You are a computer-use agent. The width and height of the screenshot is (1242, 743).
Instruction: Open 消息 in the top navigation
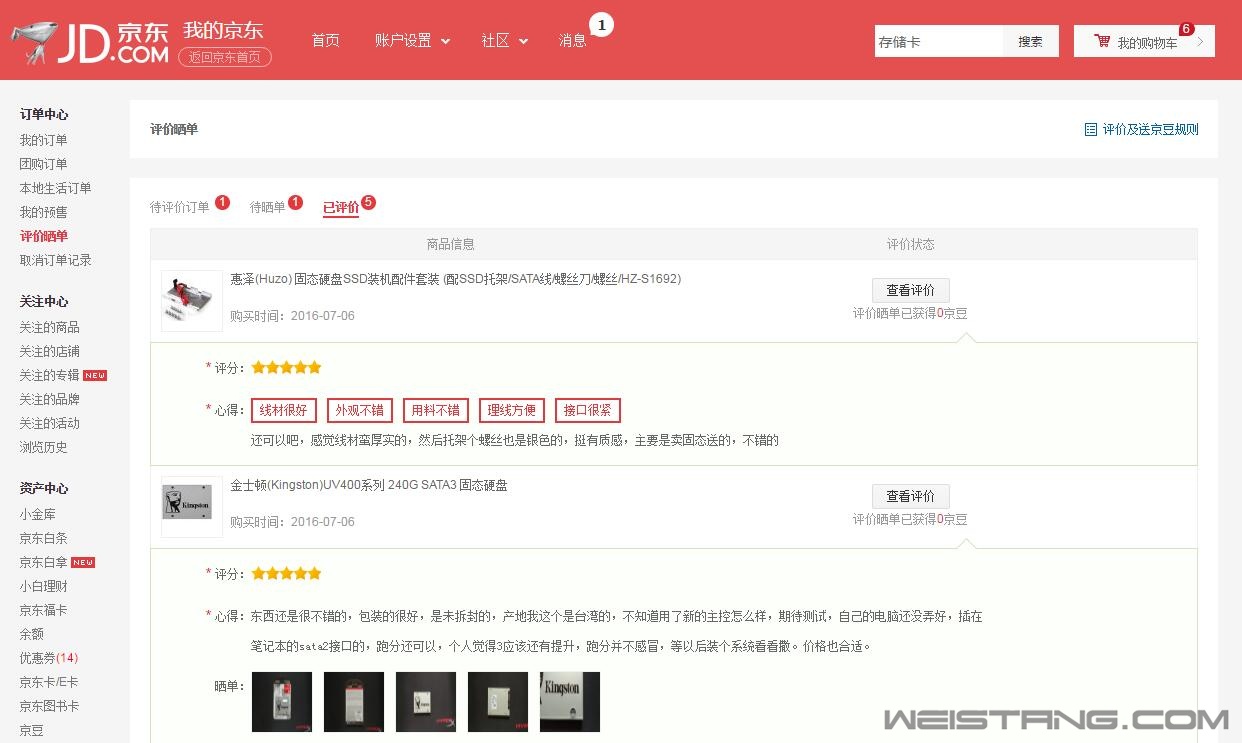click(x=572, y=40)
